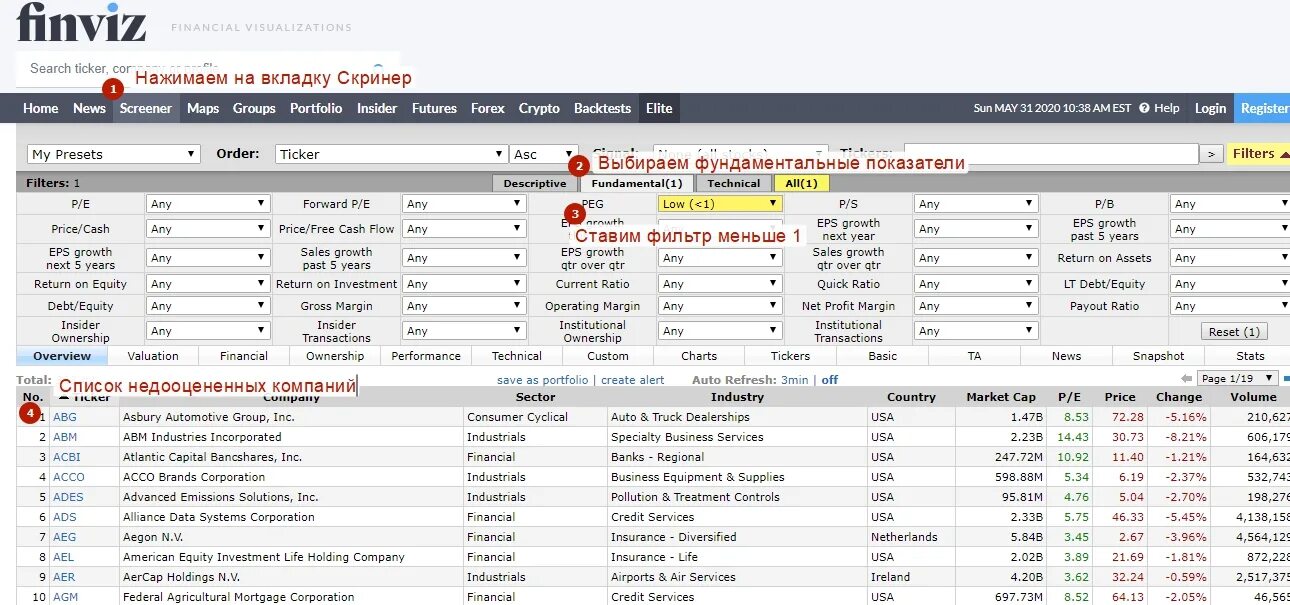Open the P/B filter dropdown

click(x=1230, y=204)
